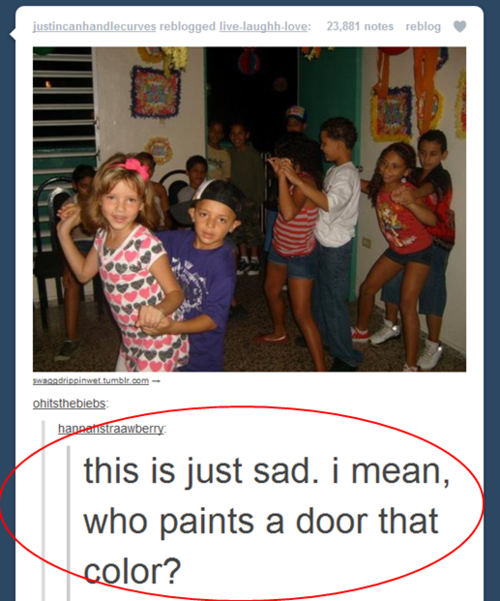Click the quote indent bar beside hannahstraawberry
The height and width of the screenshot is (601, 500).
pos(43,510)
